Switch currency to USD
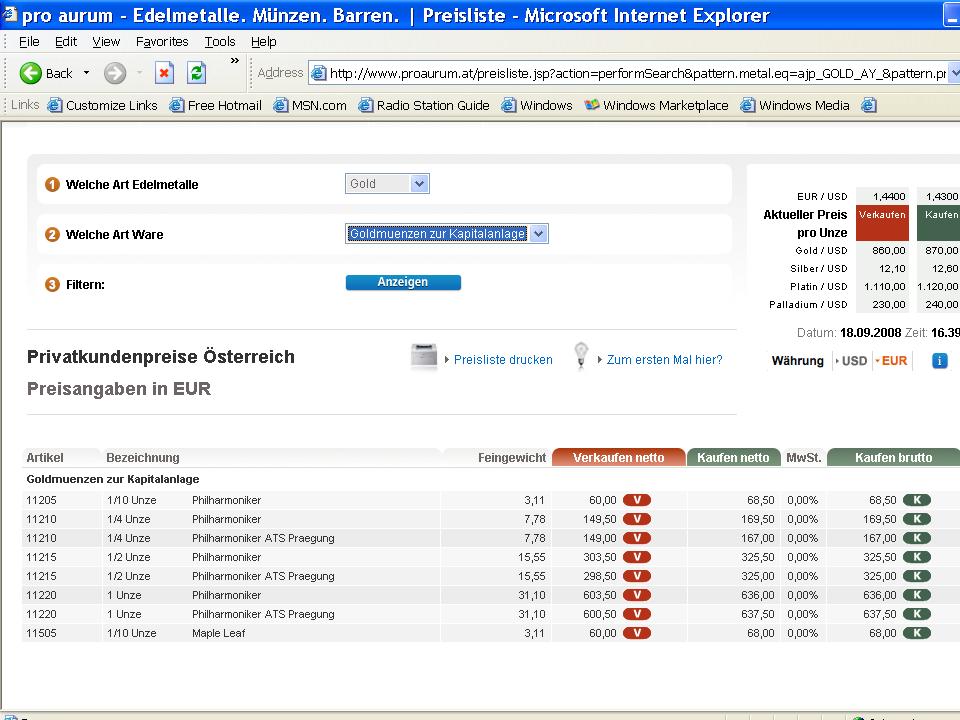Screen dimensions: 960x720 tap(853, 361)
